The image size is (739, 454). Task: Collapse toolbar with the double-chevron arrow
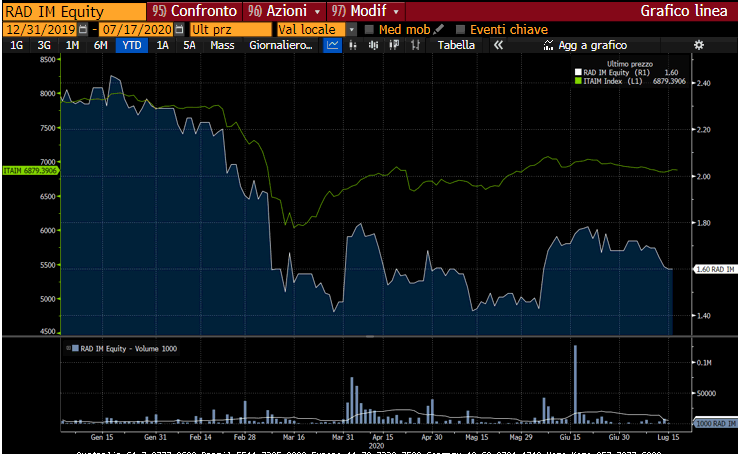498,45
